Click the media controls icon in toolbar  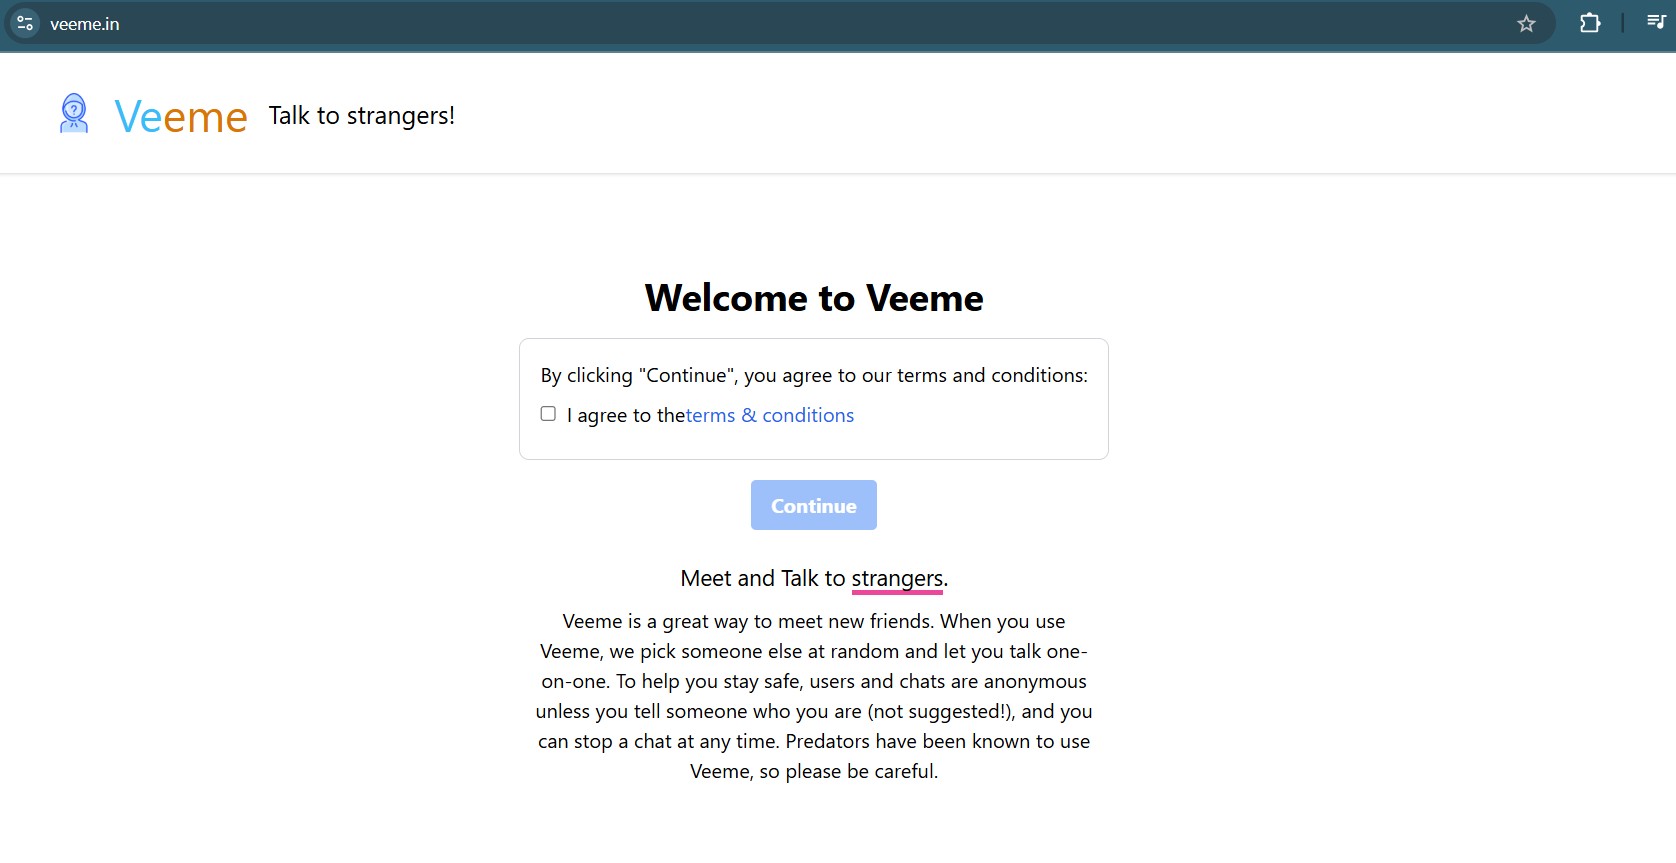click(x=1657, y=22)
